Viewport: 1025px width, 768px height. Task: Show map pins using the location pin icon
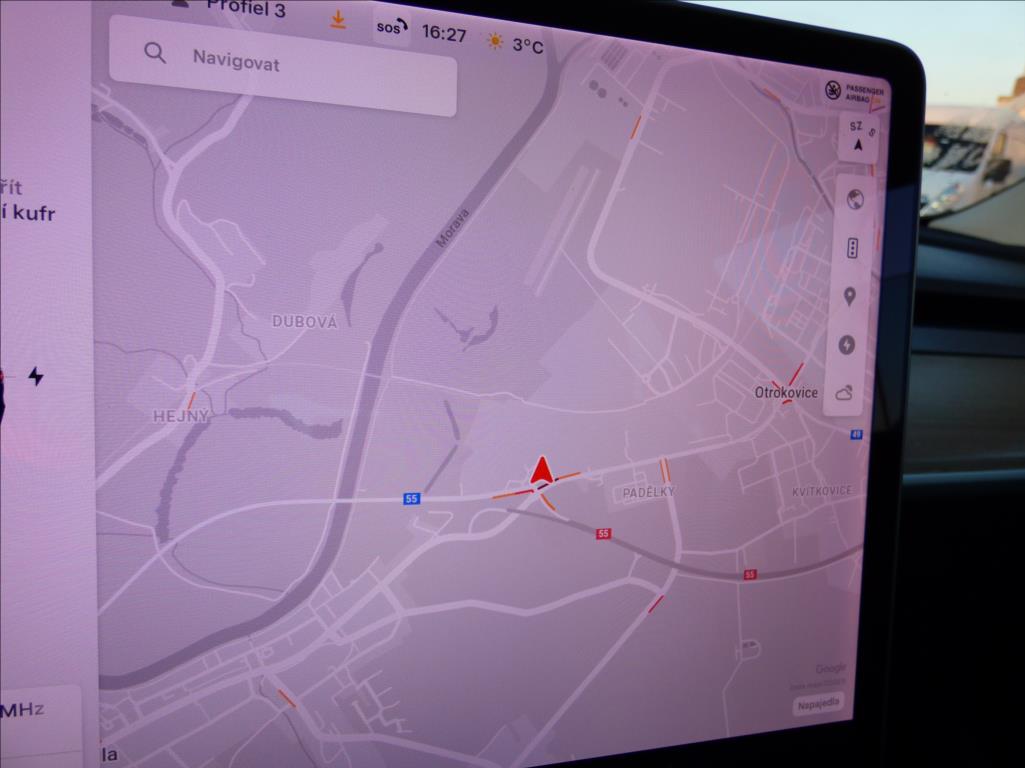(847, 295)
